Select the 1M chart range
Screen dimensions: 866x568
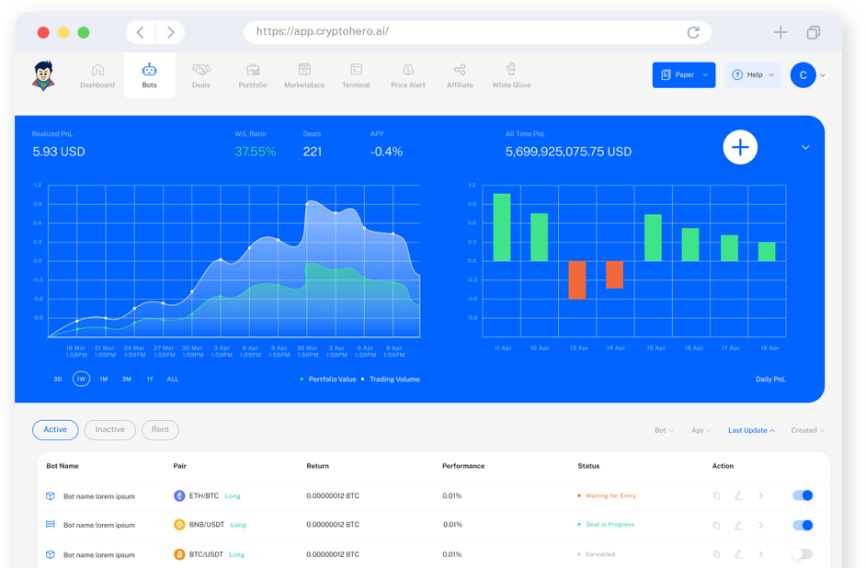tap(104, 379)
